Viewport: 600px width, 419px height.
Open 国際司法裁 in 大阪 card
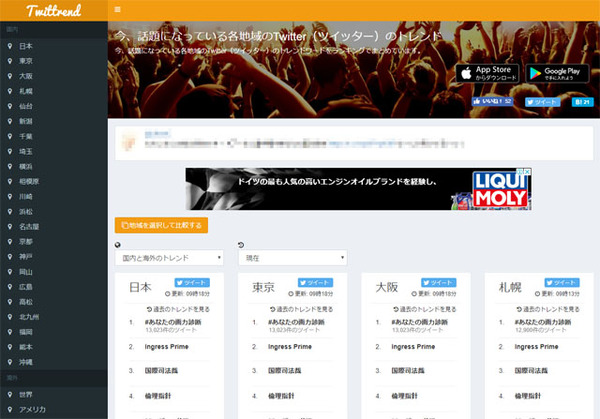tap(408, 370)
